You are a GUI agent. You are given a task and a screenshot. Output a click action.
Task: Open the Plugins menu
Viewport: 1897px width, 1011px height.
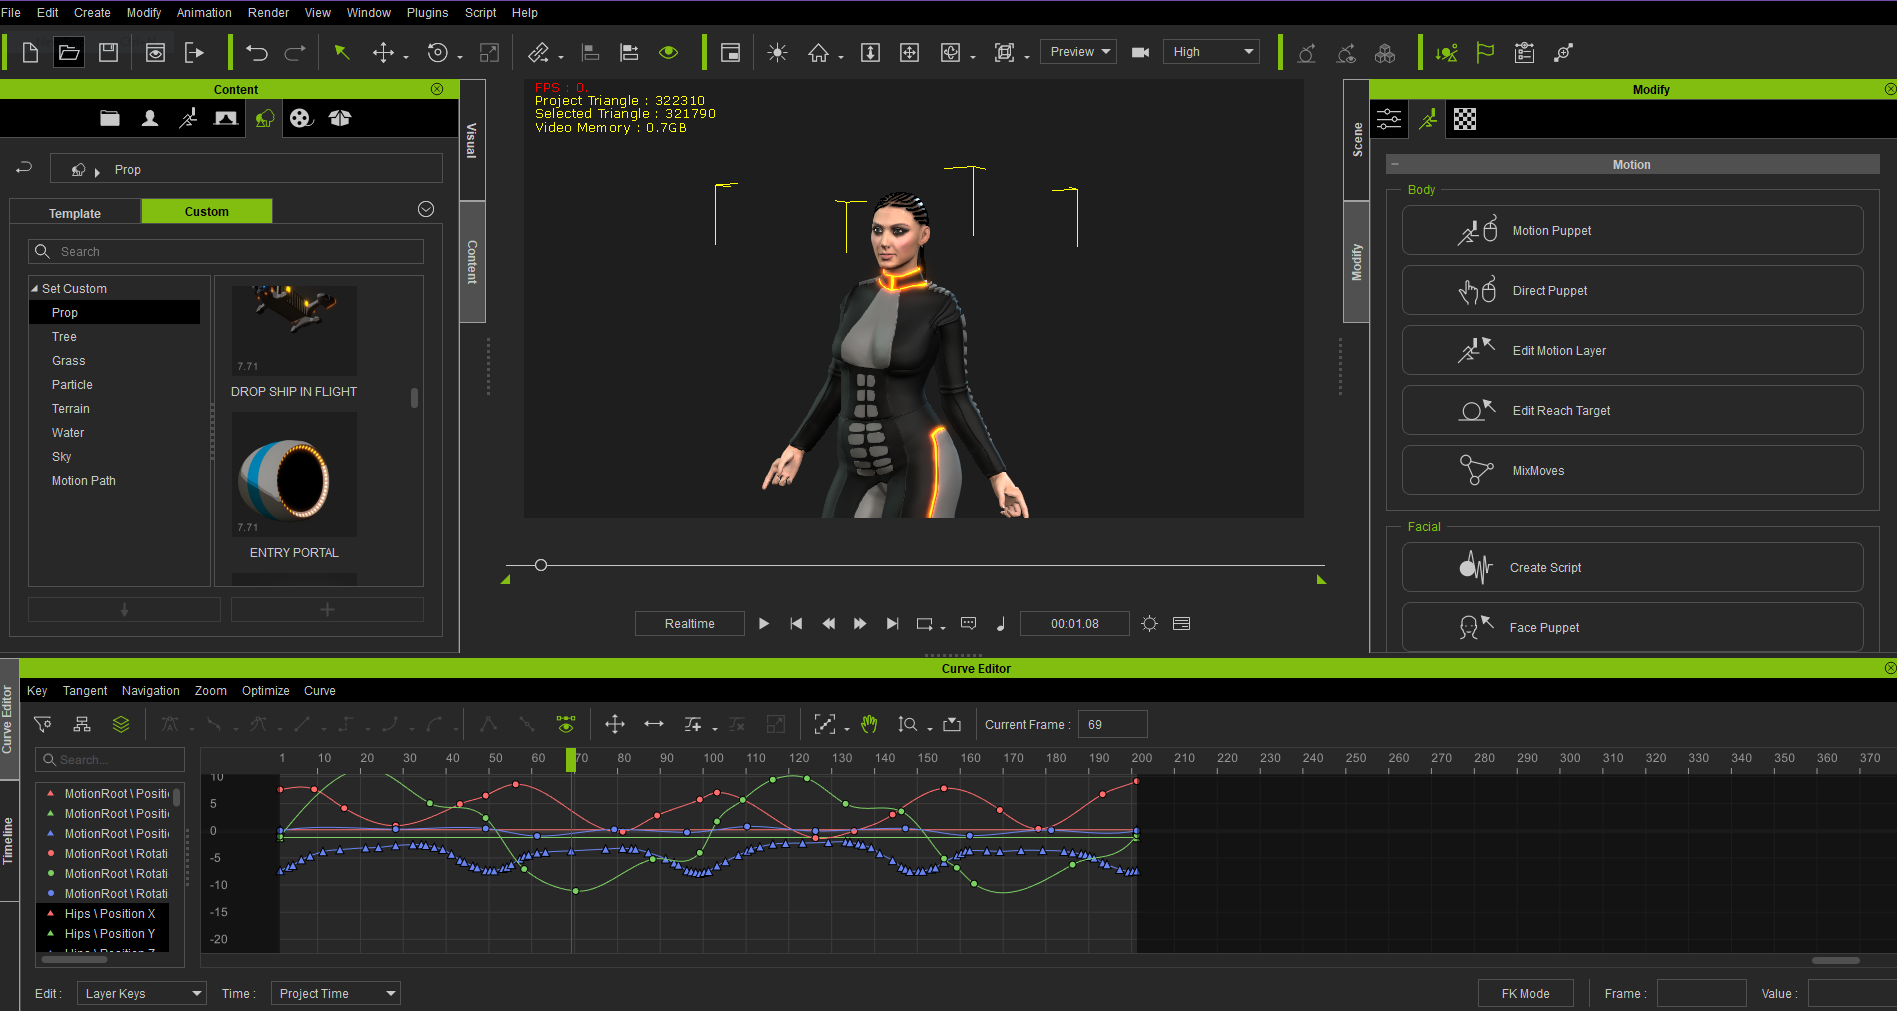click(427, 13)
